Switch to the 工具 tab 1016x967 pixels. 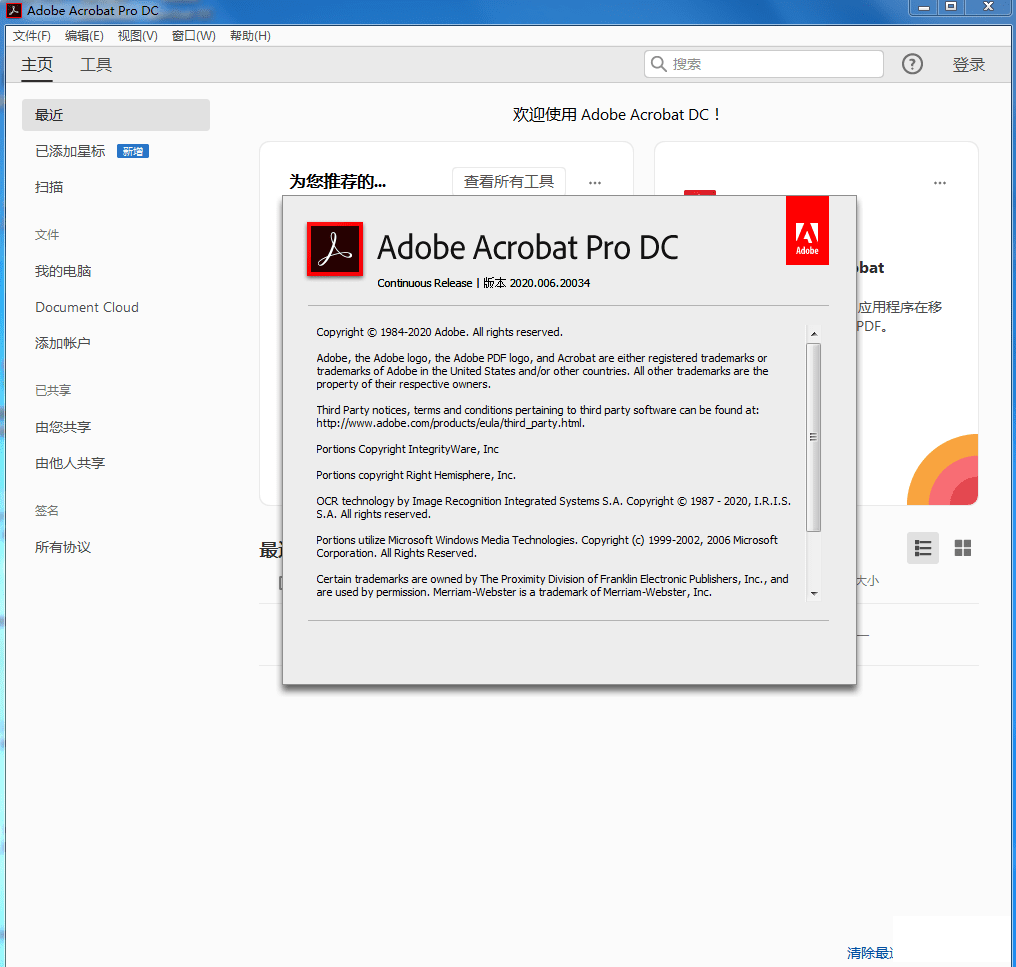(x=96, y=65)
